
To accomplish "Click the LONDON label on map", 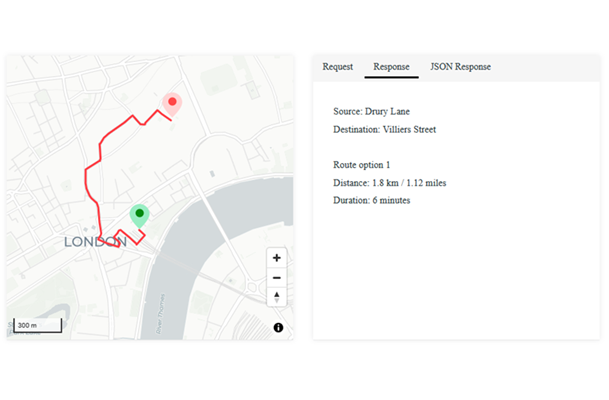I will pyautogui.click(x=94, y=242).
